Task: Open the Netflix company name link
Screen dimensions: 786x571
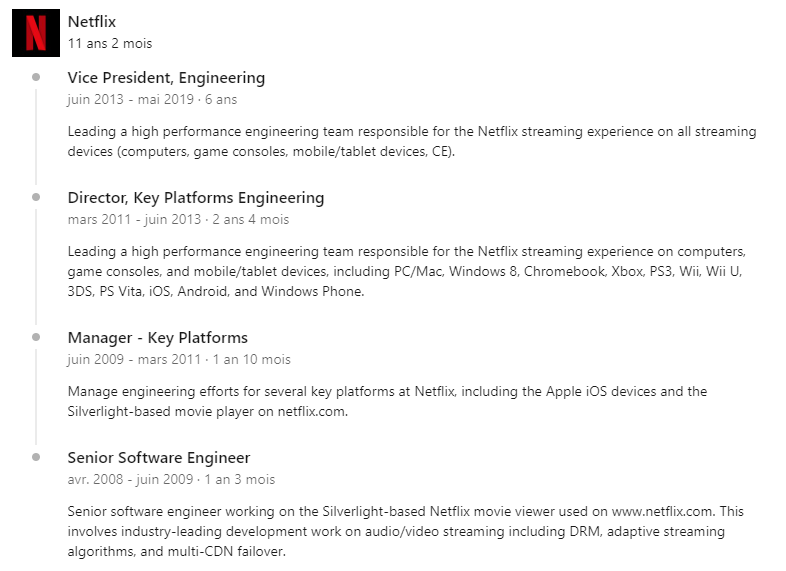Action: (92, 22)
